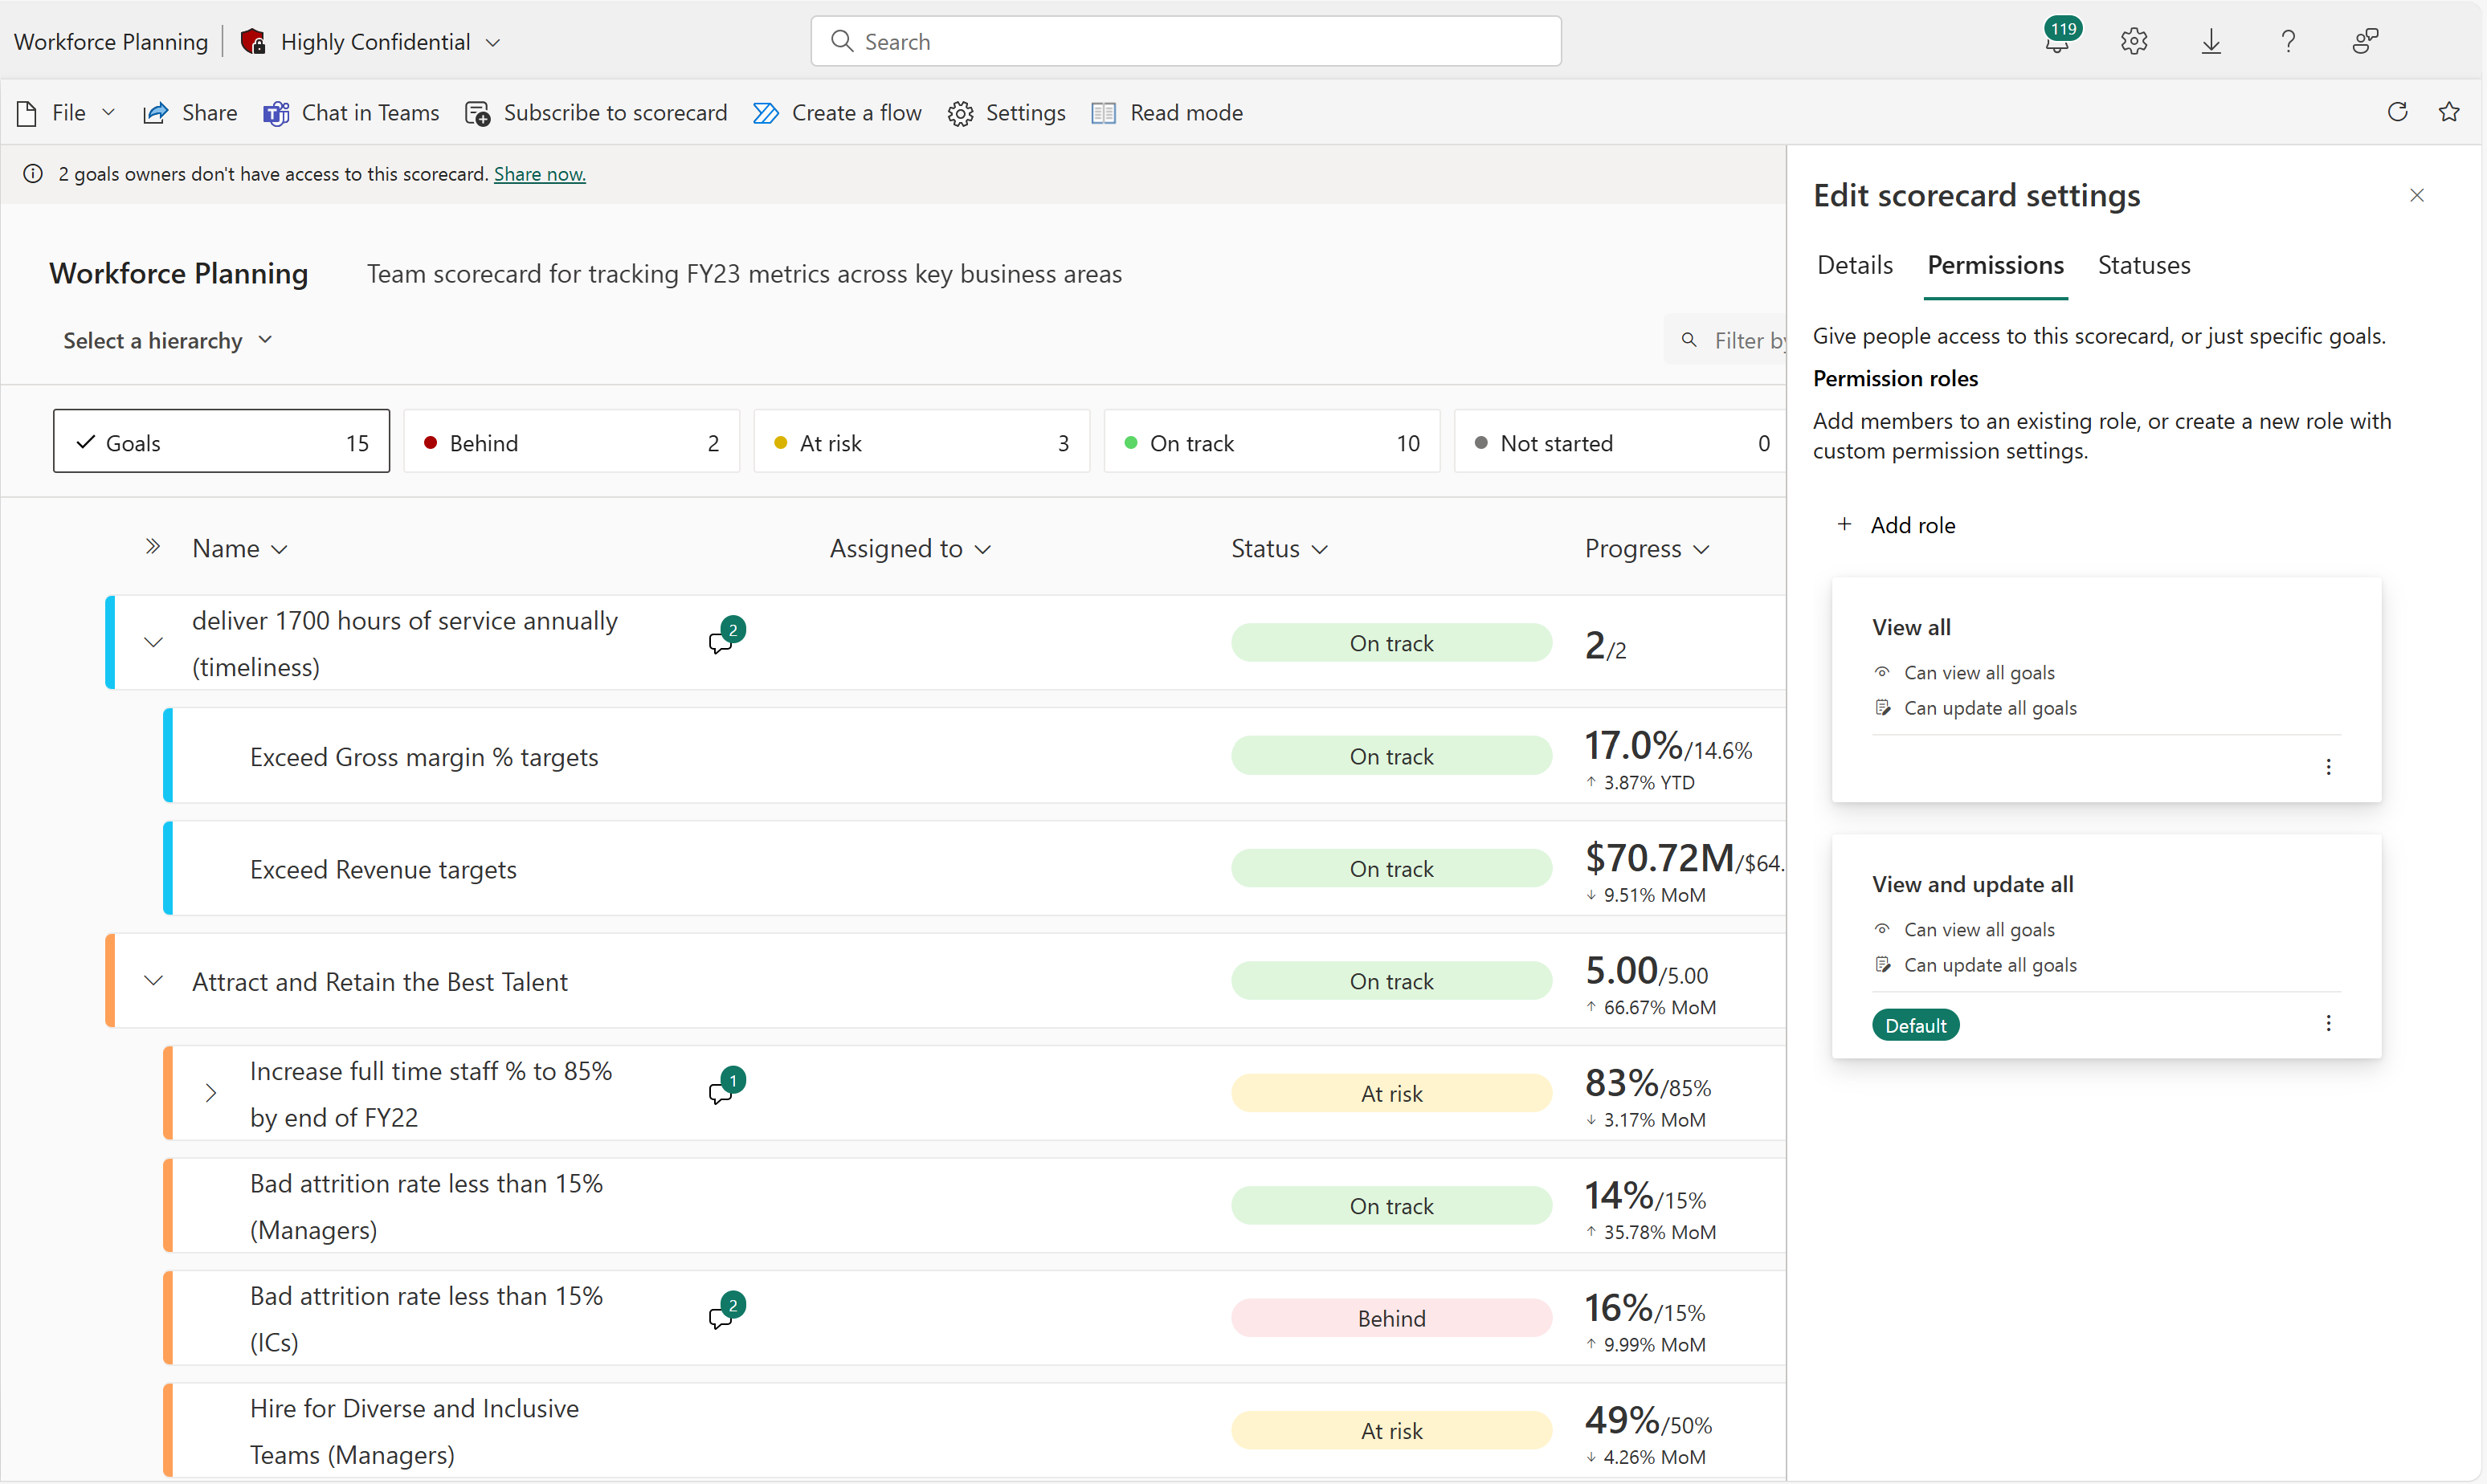
Task: Click the notifications bell icon
Action: 2052,39
